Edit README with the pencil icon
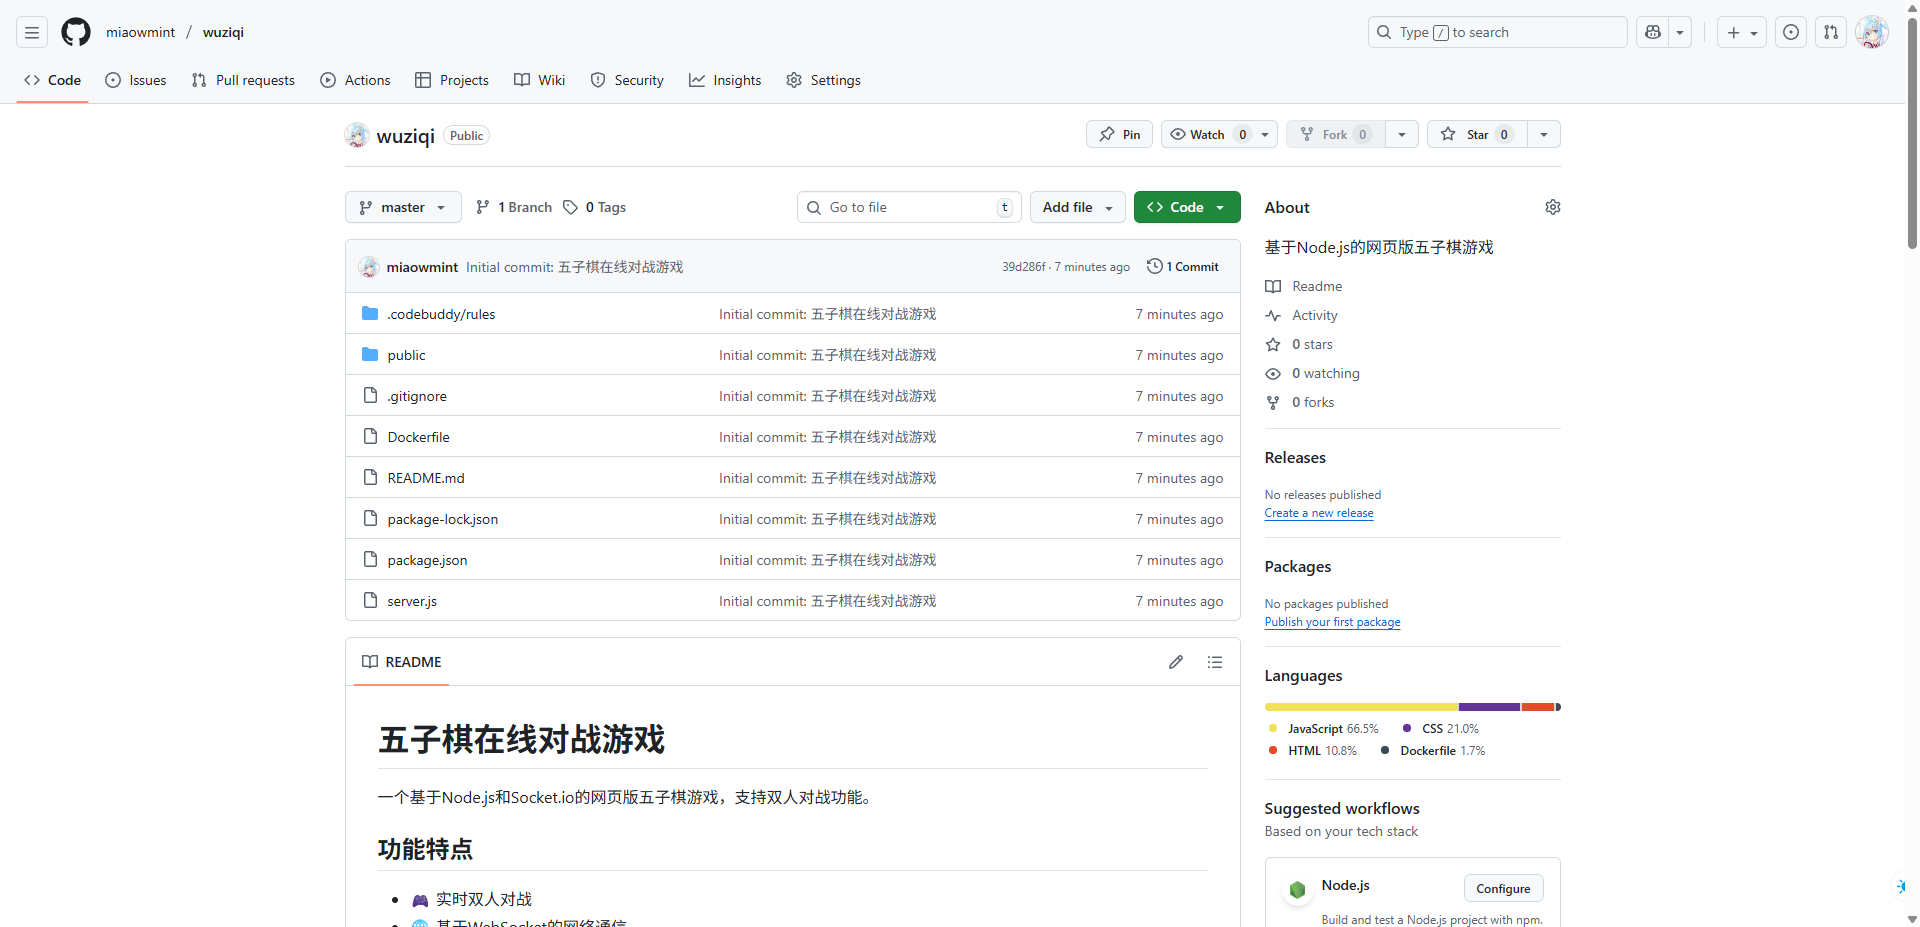The height and width of the screenshot is (927, 1920). [x=1176, y=662]
